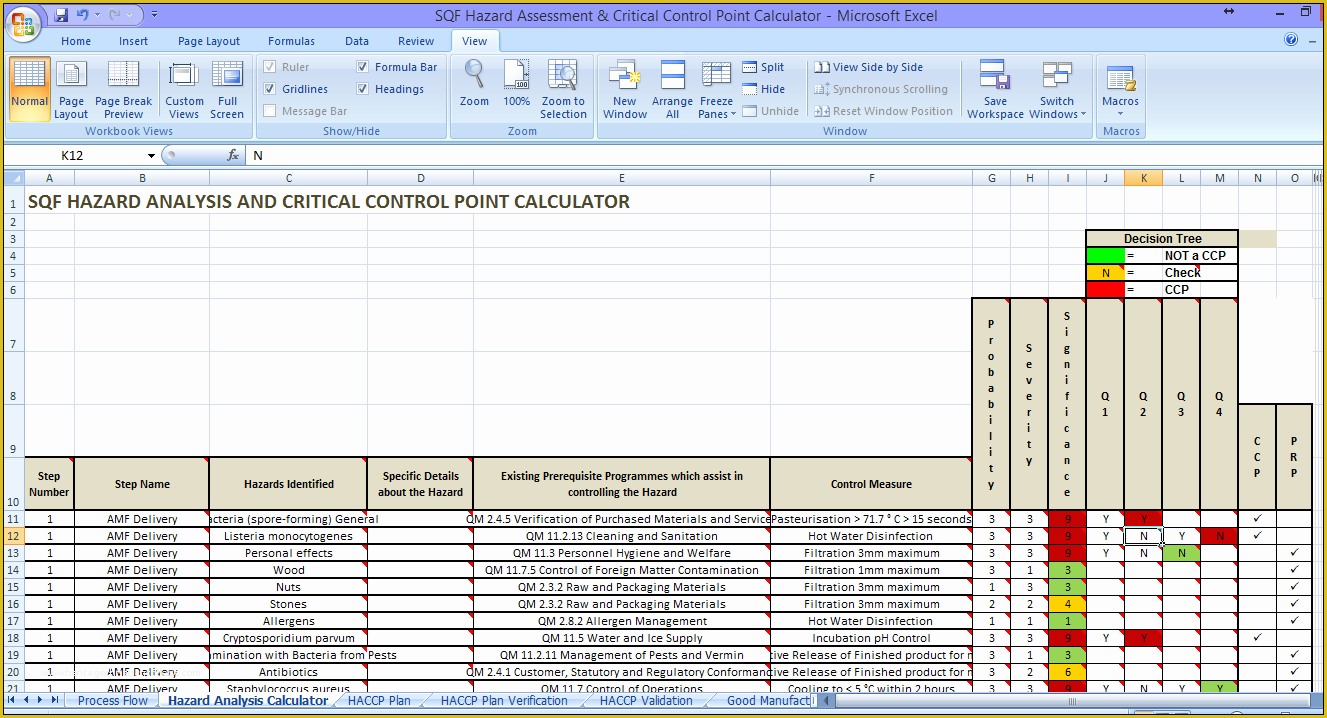This screenshot has height=718, width=1327.
Task: Enter Full Screen view
Action: point(227,89)
